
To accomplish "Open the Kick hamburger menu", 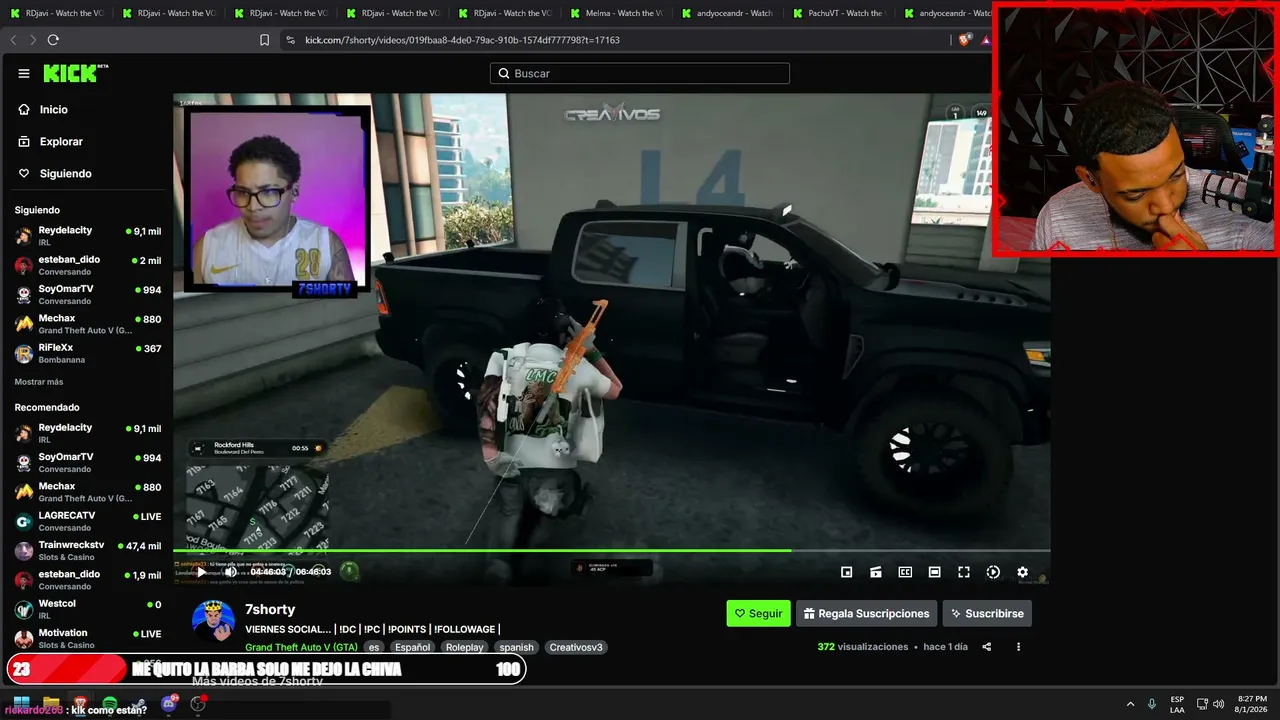I will (24, 73).
